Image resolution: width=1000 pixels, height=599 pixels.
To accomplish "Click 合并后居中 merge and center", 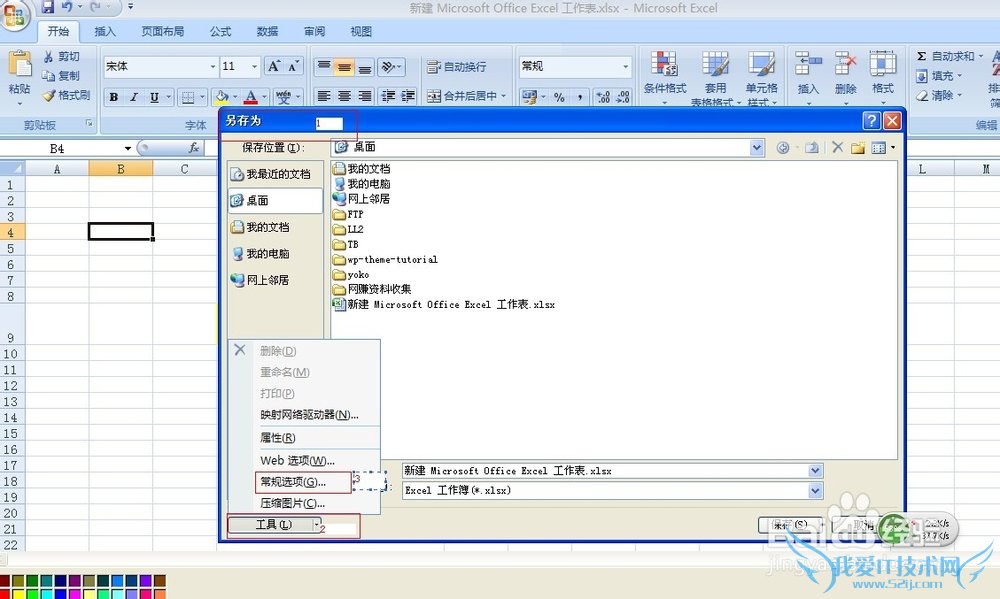I will (462, 96).
